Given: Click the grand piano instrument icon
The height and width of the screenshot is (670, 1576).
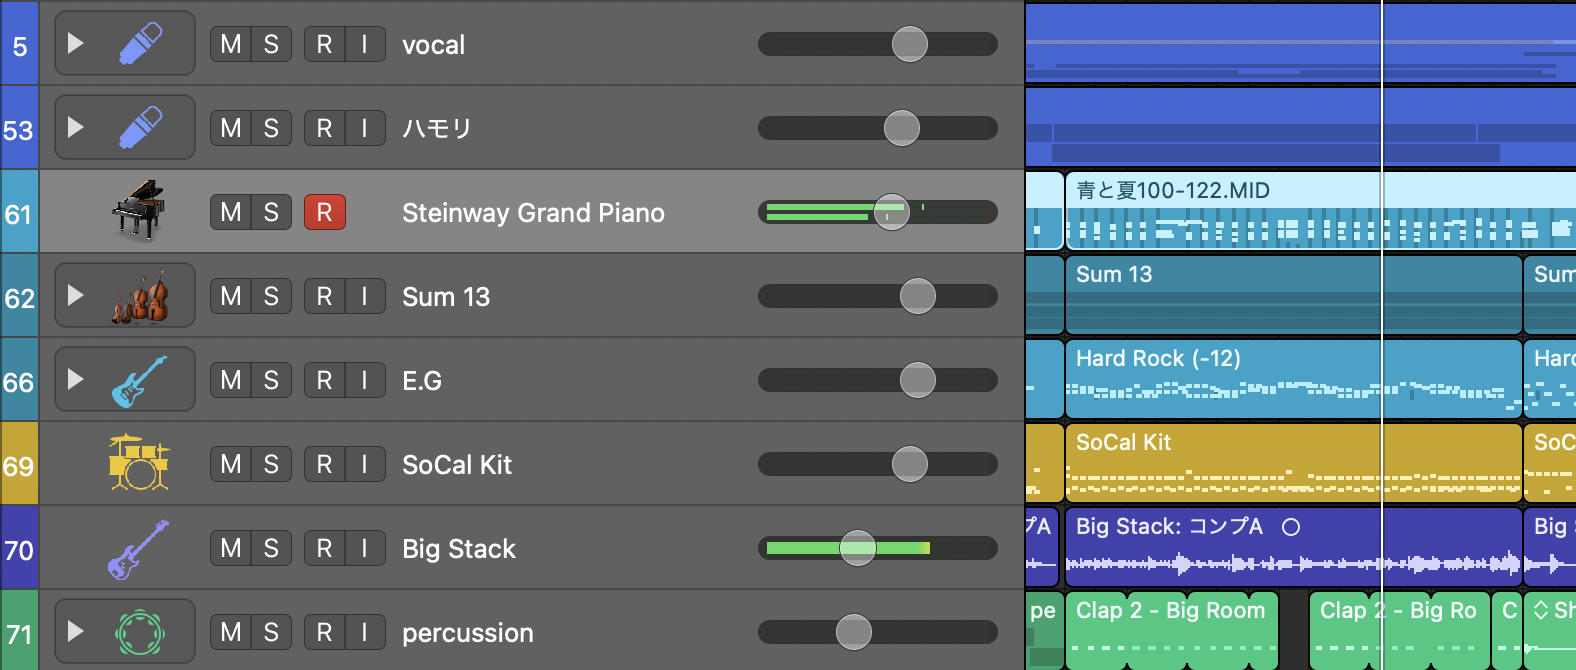Looking at the screenshot, I should 138,211.
